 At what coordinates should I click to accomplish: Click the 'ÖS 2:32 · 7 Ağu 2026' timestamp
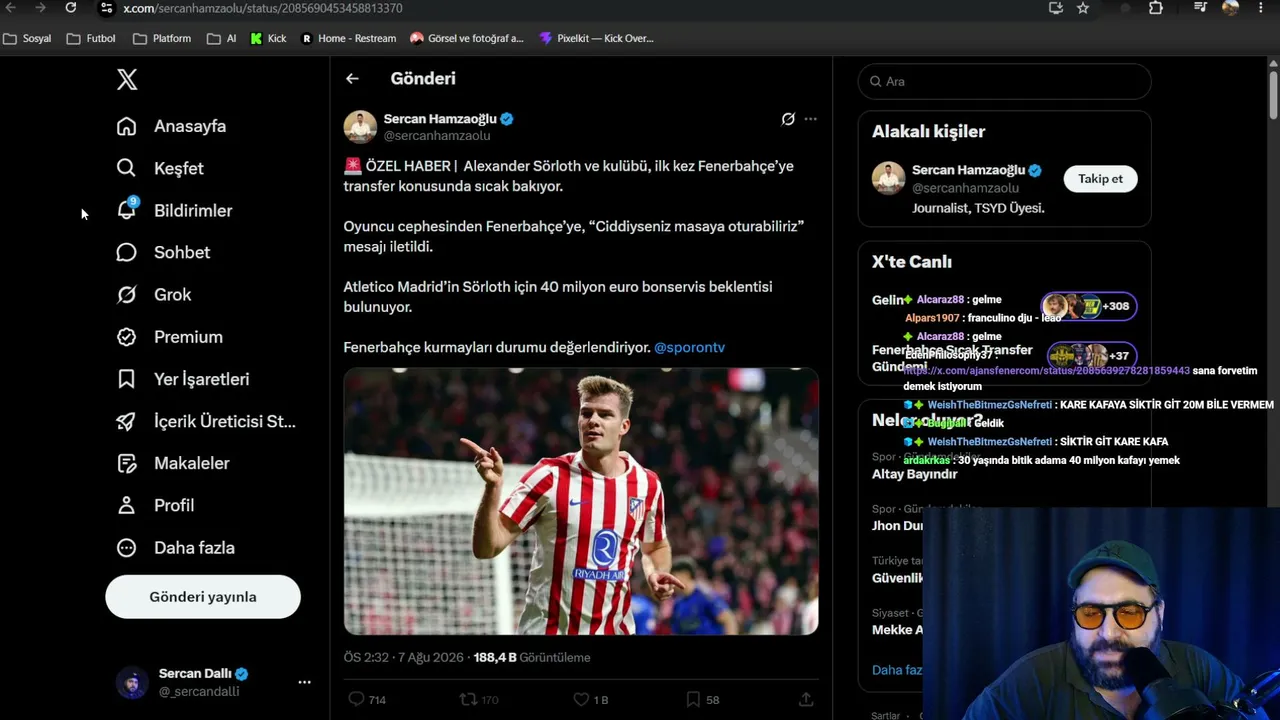404,657
